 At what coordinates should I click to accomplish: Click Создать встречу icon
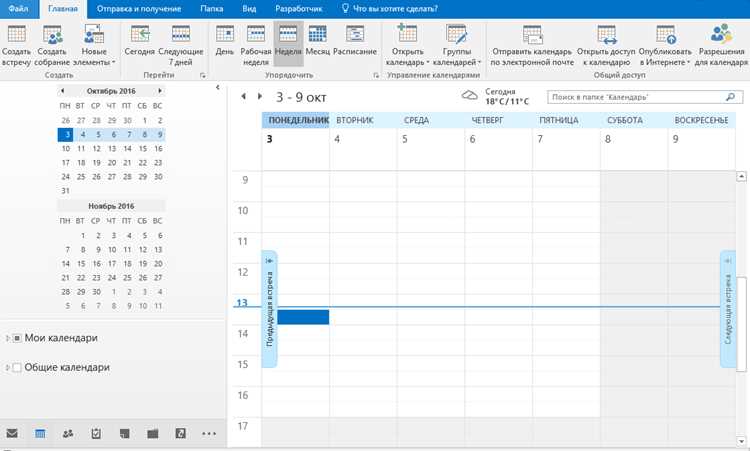(x=16, y=34)
